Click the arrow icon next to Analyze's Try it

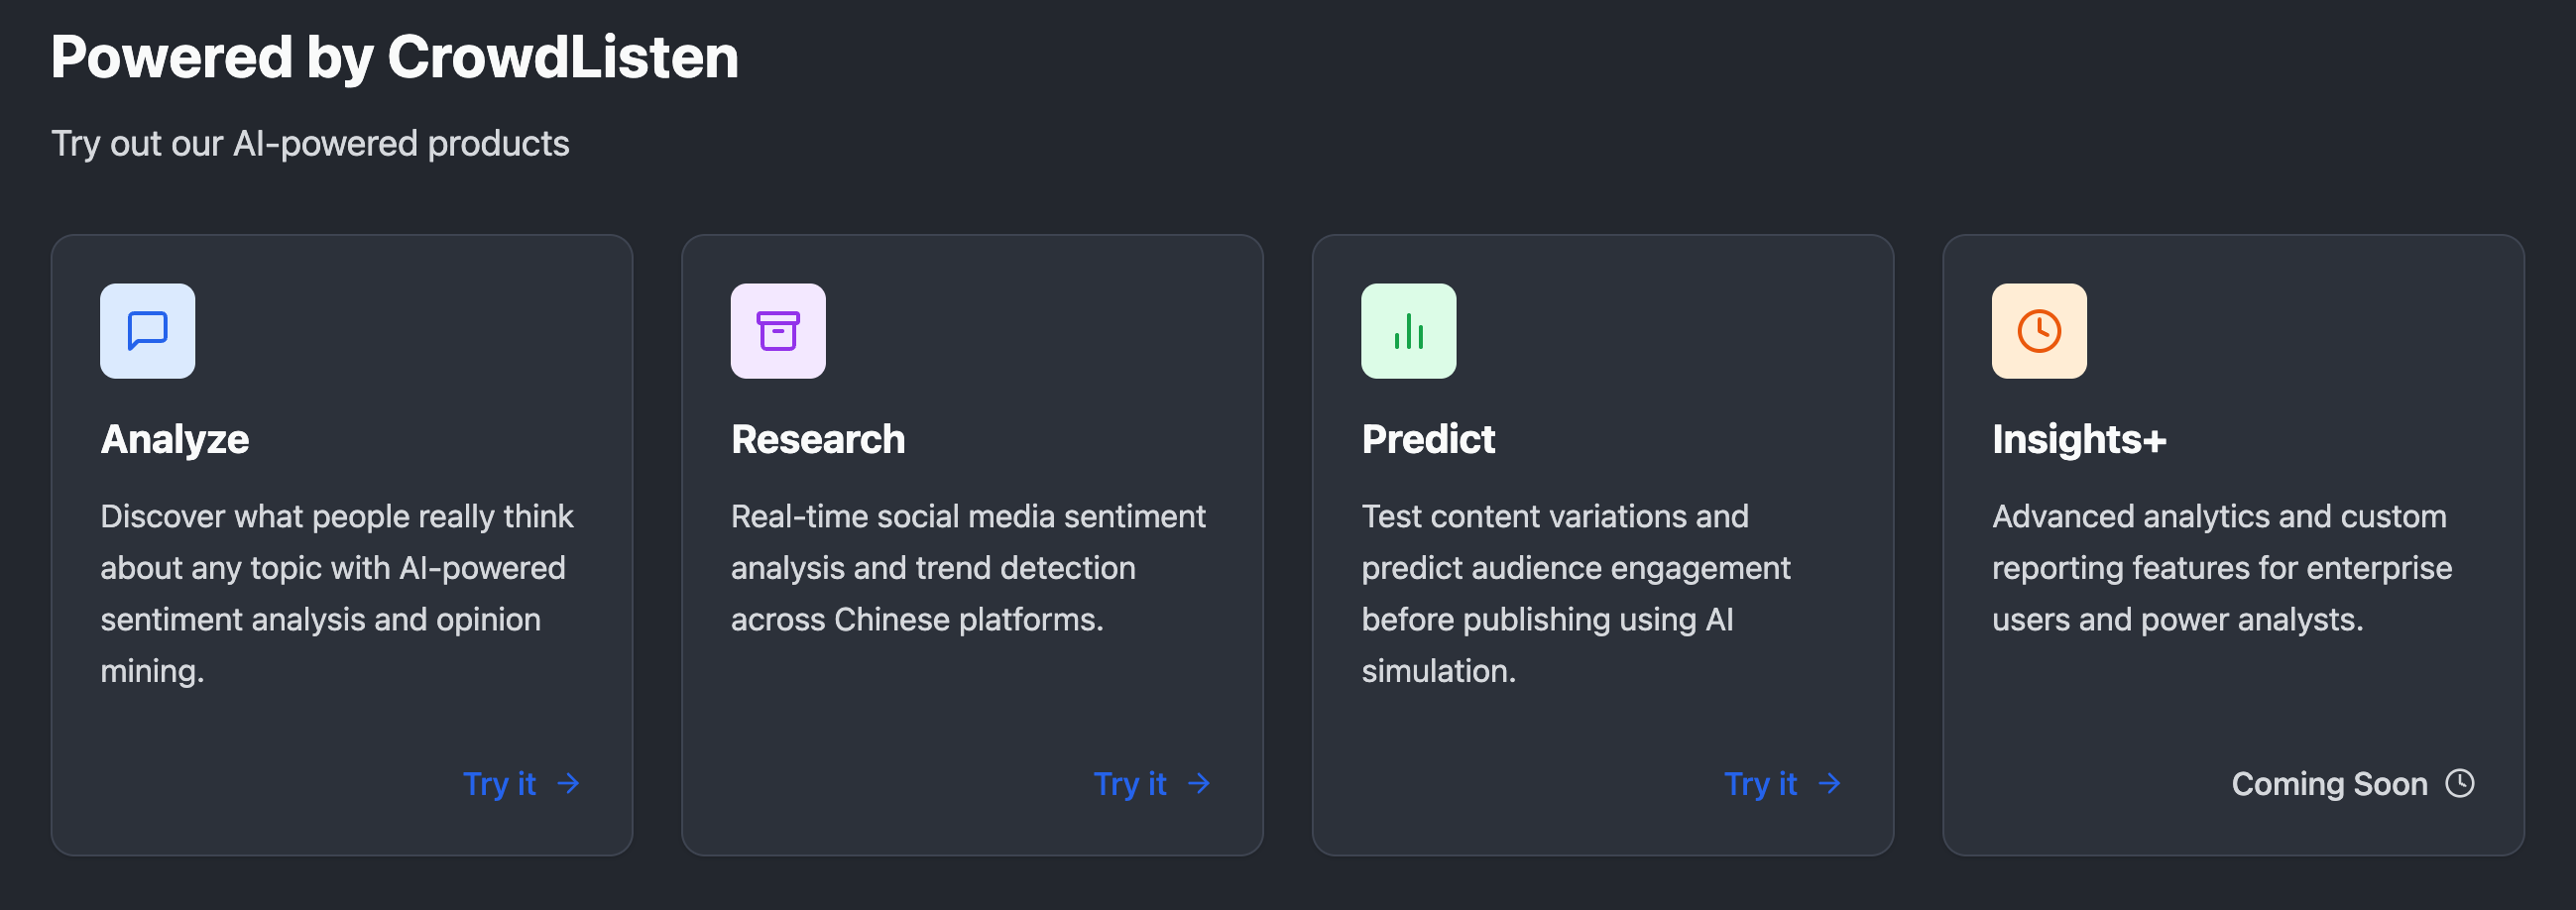click(569, 785)
